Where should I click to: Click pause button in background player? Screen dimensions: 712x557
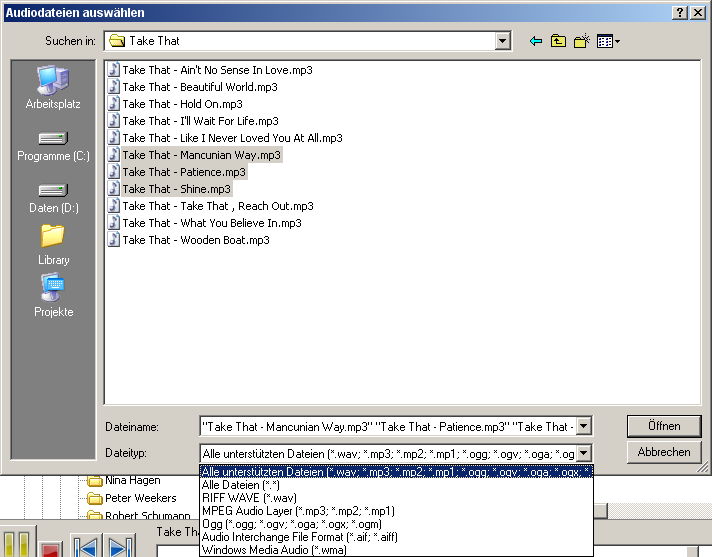click(x=16, y=542)
